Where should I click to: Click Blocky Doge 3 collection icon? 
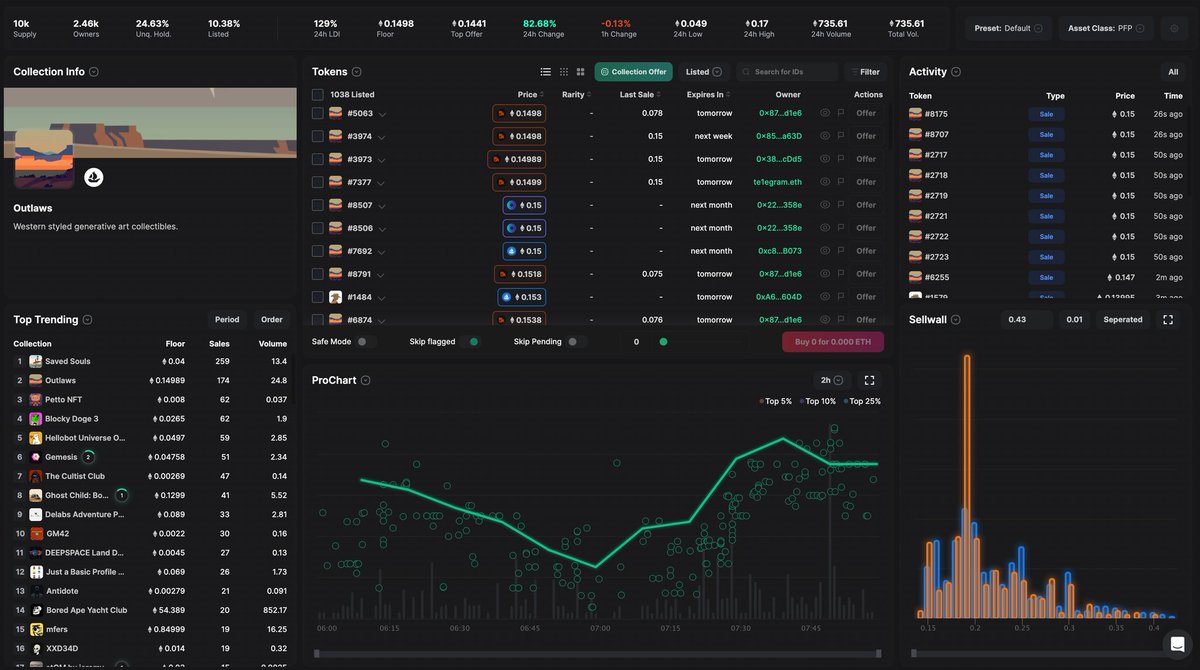[x=35, y=418]
